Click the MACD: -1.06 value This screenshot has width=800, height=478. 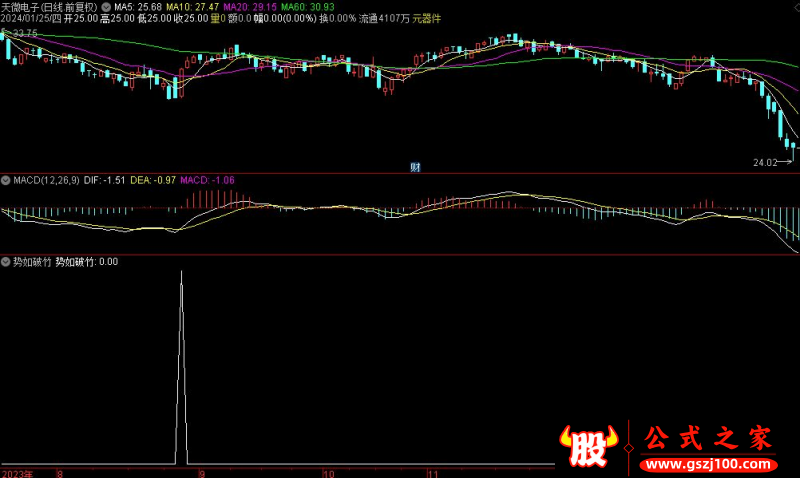click(x=208, y=180)
